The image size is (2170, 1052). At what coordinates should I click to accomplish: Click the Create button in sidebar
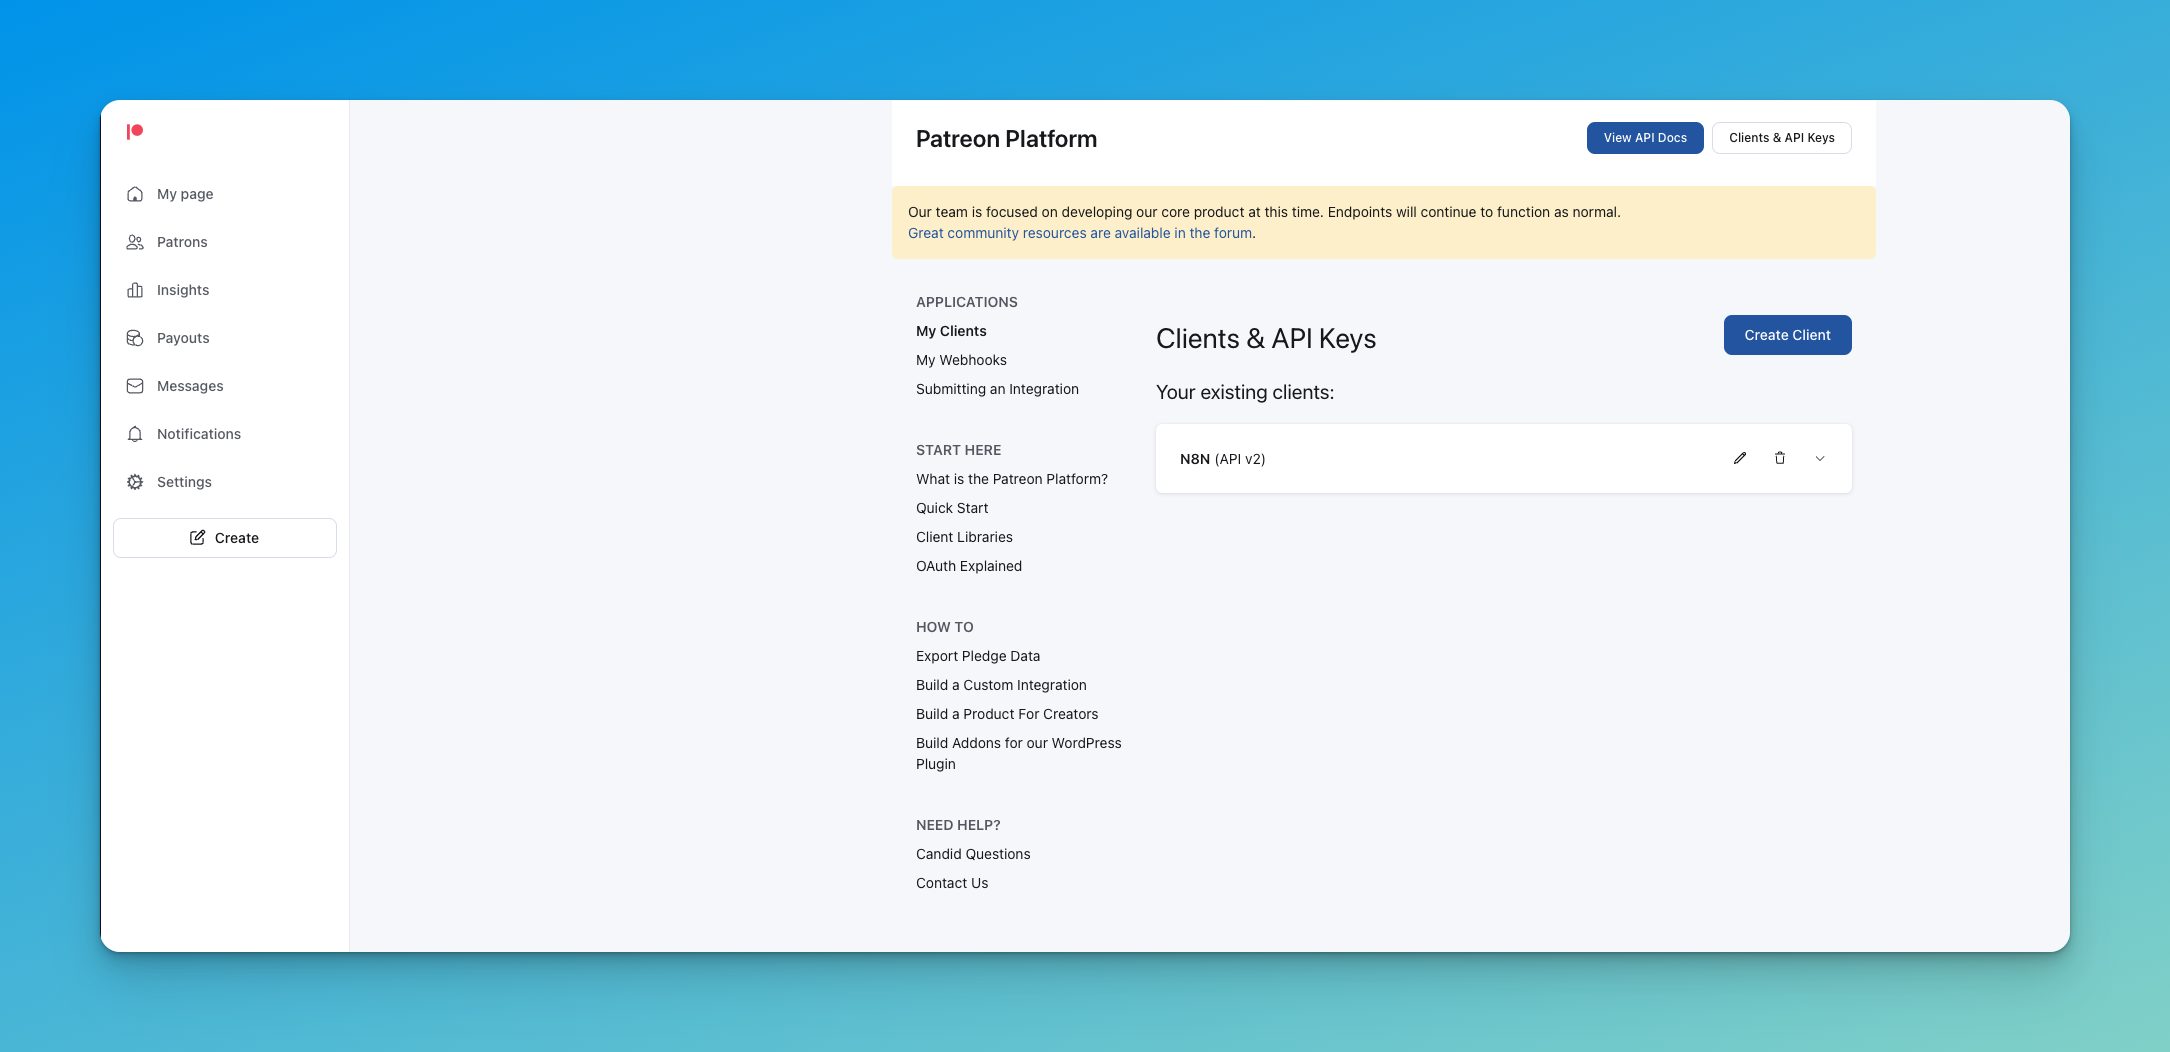(225, 538)
